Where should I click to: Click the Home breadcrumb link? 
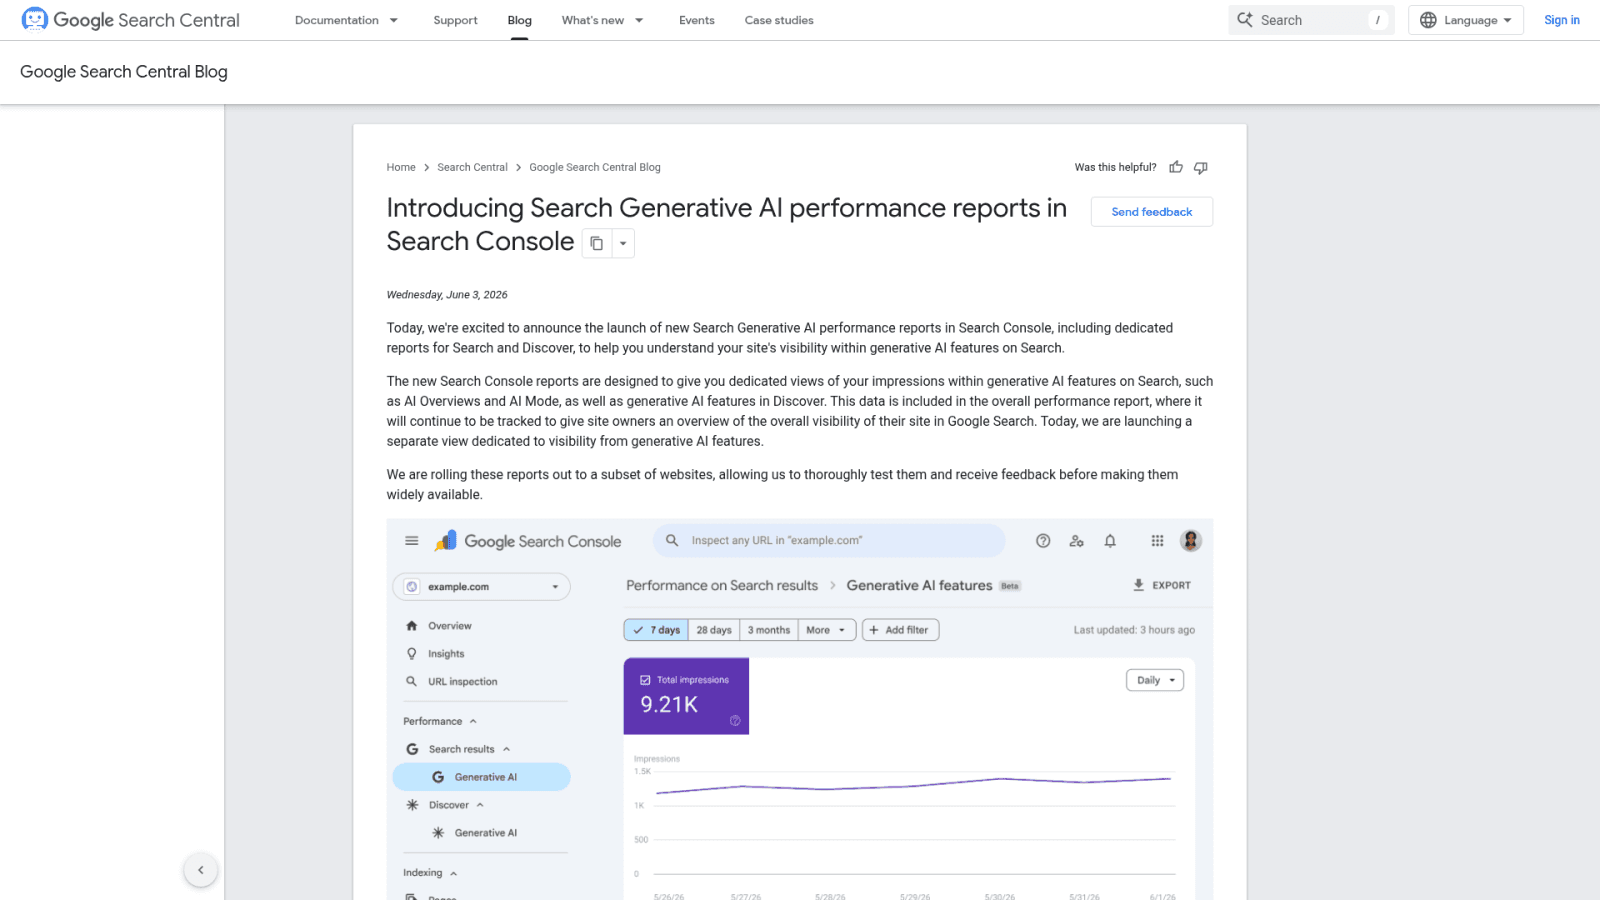click(401, 167)
